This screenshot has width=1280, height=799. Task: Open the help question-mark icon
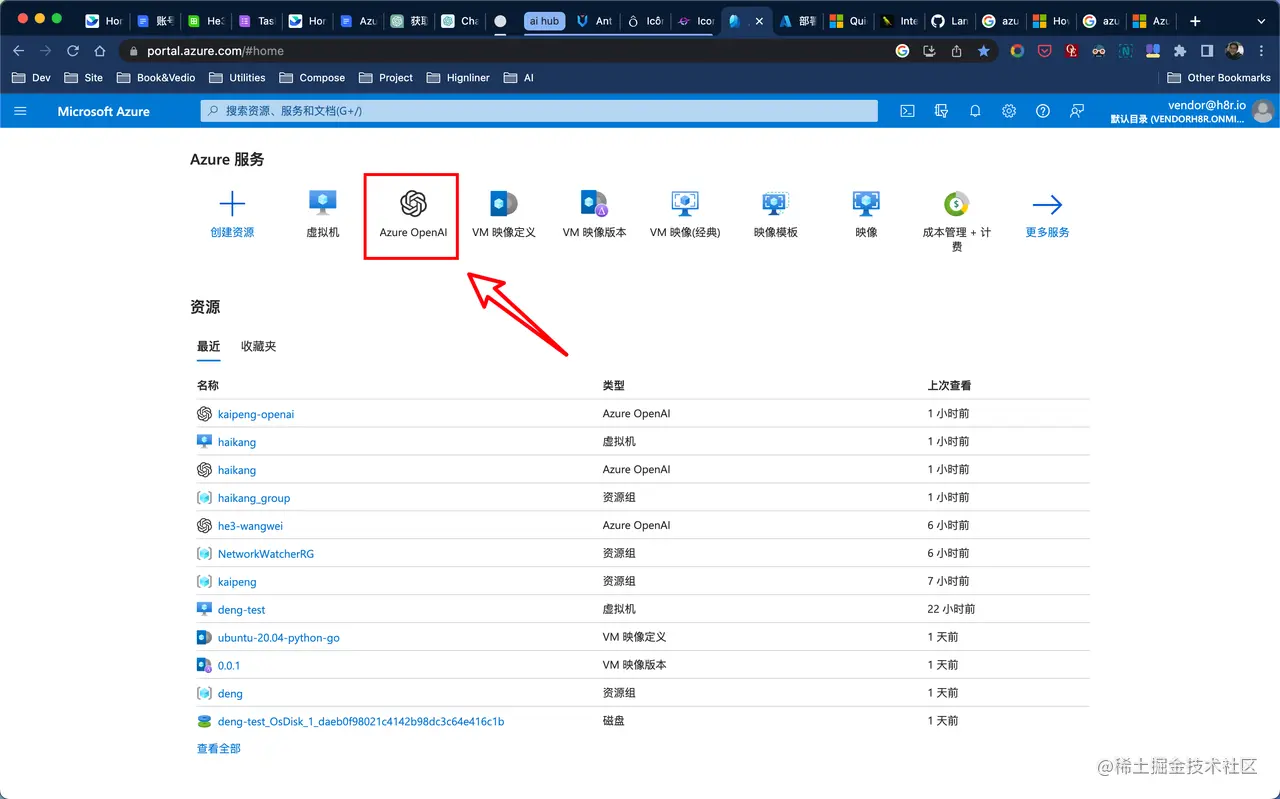pyautogui.click(x=1043, y=111)
